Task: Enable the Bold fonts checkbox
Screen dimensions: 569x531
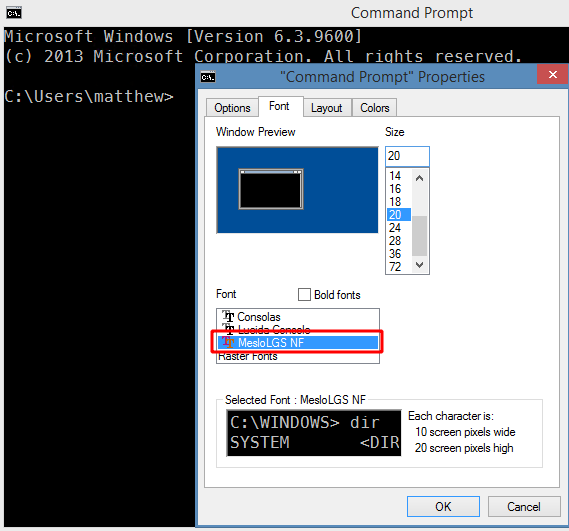Action: pyautogui.click(x=304, y=294)
